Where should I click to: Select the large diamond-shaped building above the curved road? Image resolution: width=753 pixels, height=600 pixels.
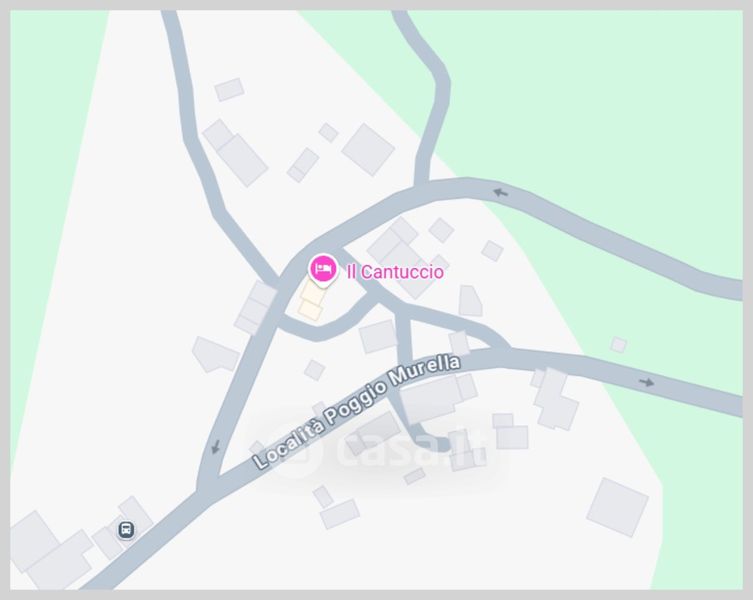point(368,149)
